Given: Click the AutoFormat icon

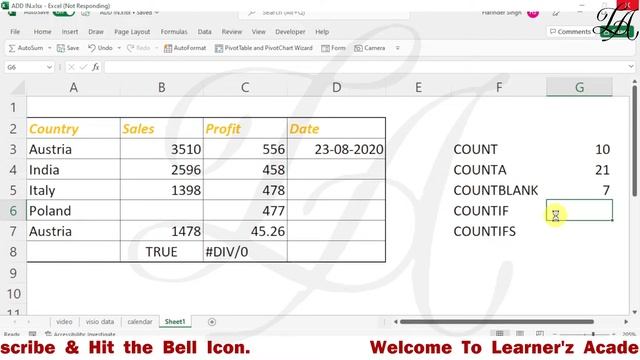Looking at the screenshot, I should point(168,48).
